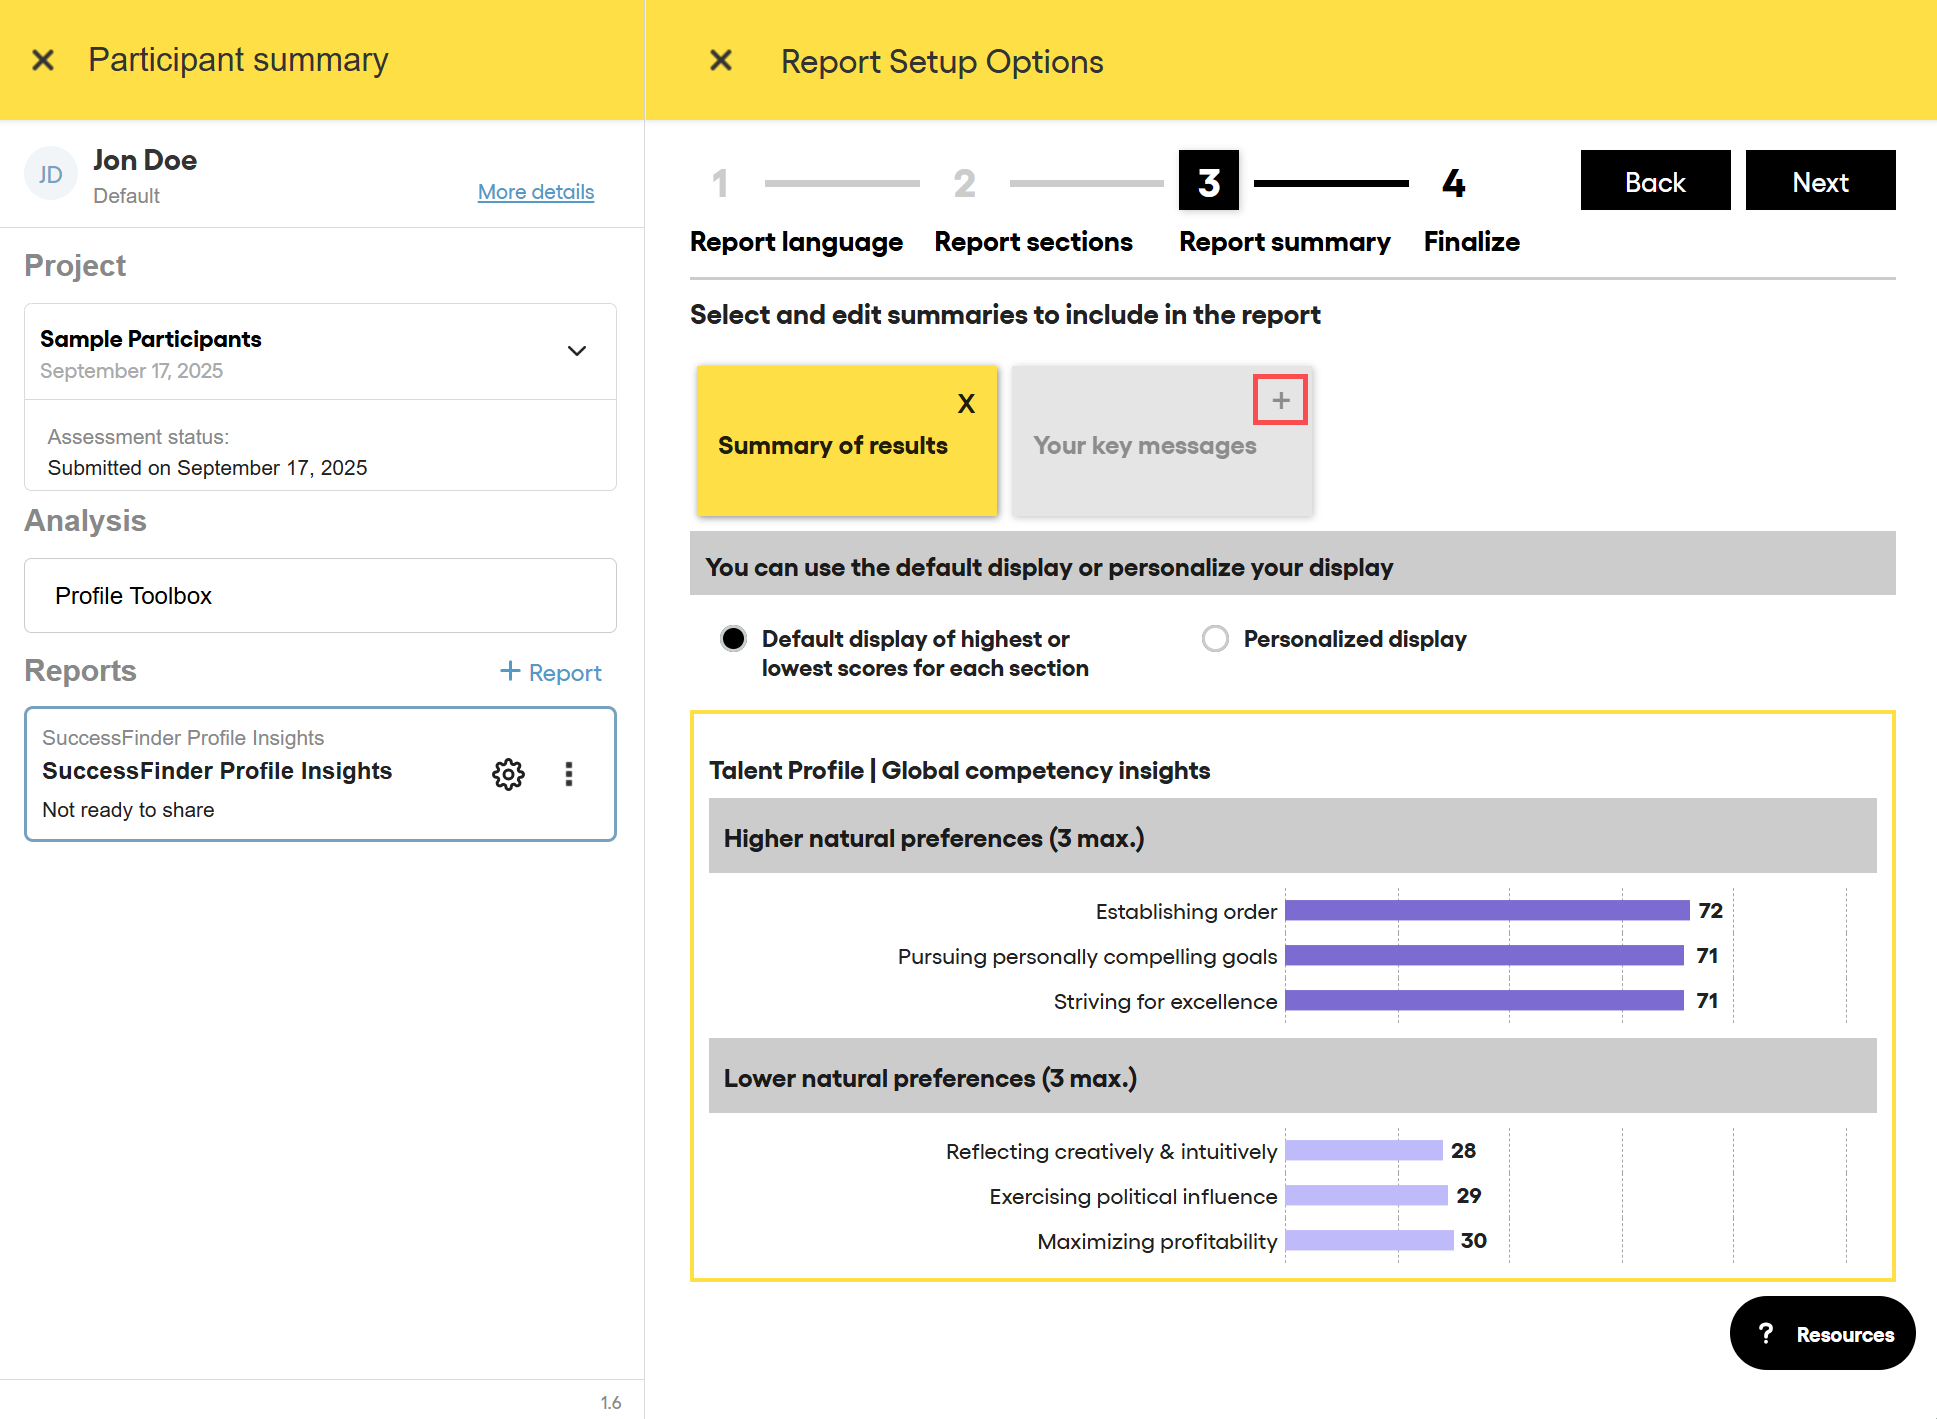This screenshot has height=1419, width=1937.
Task: Go to step 1 Report language
Action: [720, 184]
